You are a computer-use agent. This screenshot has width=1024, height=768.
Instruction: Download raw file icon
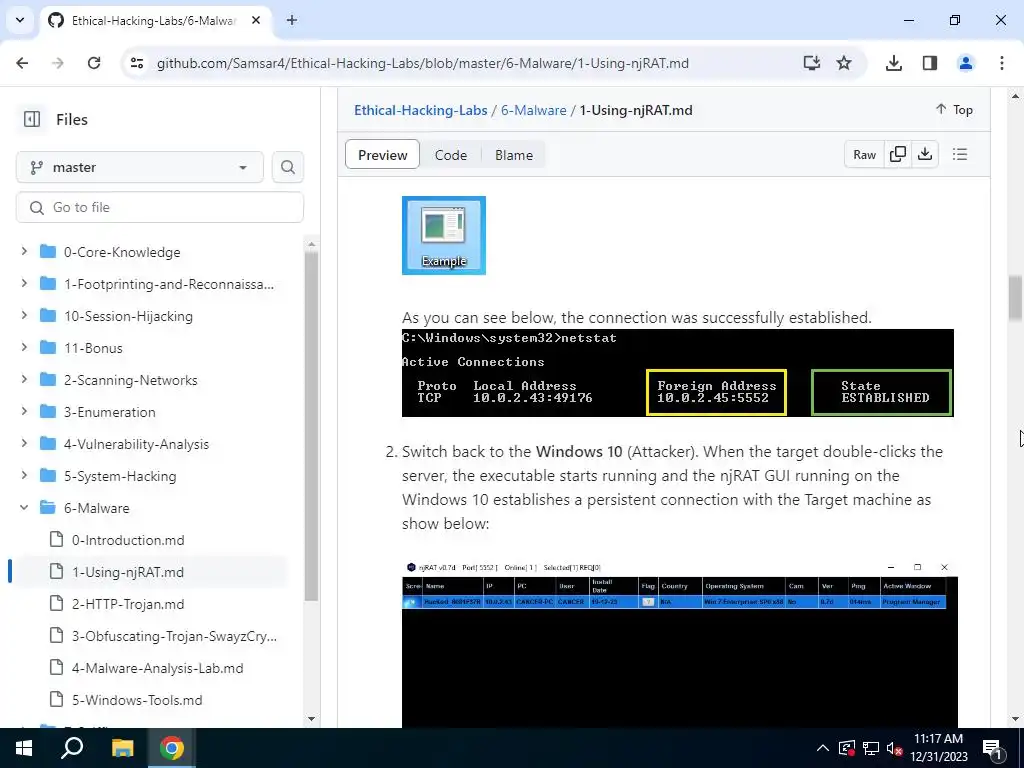click(x=925, y=154)
